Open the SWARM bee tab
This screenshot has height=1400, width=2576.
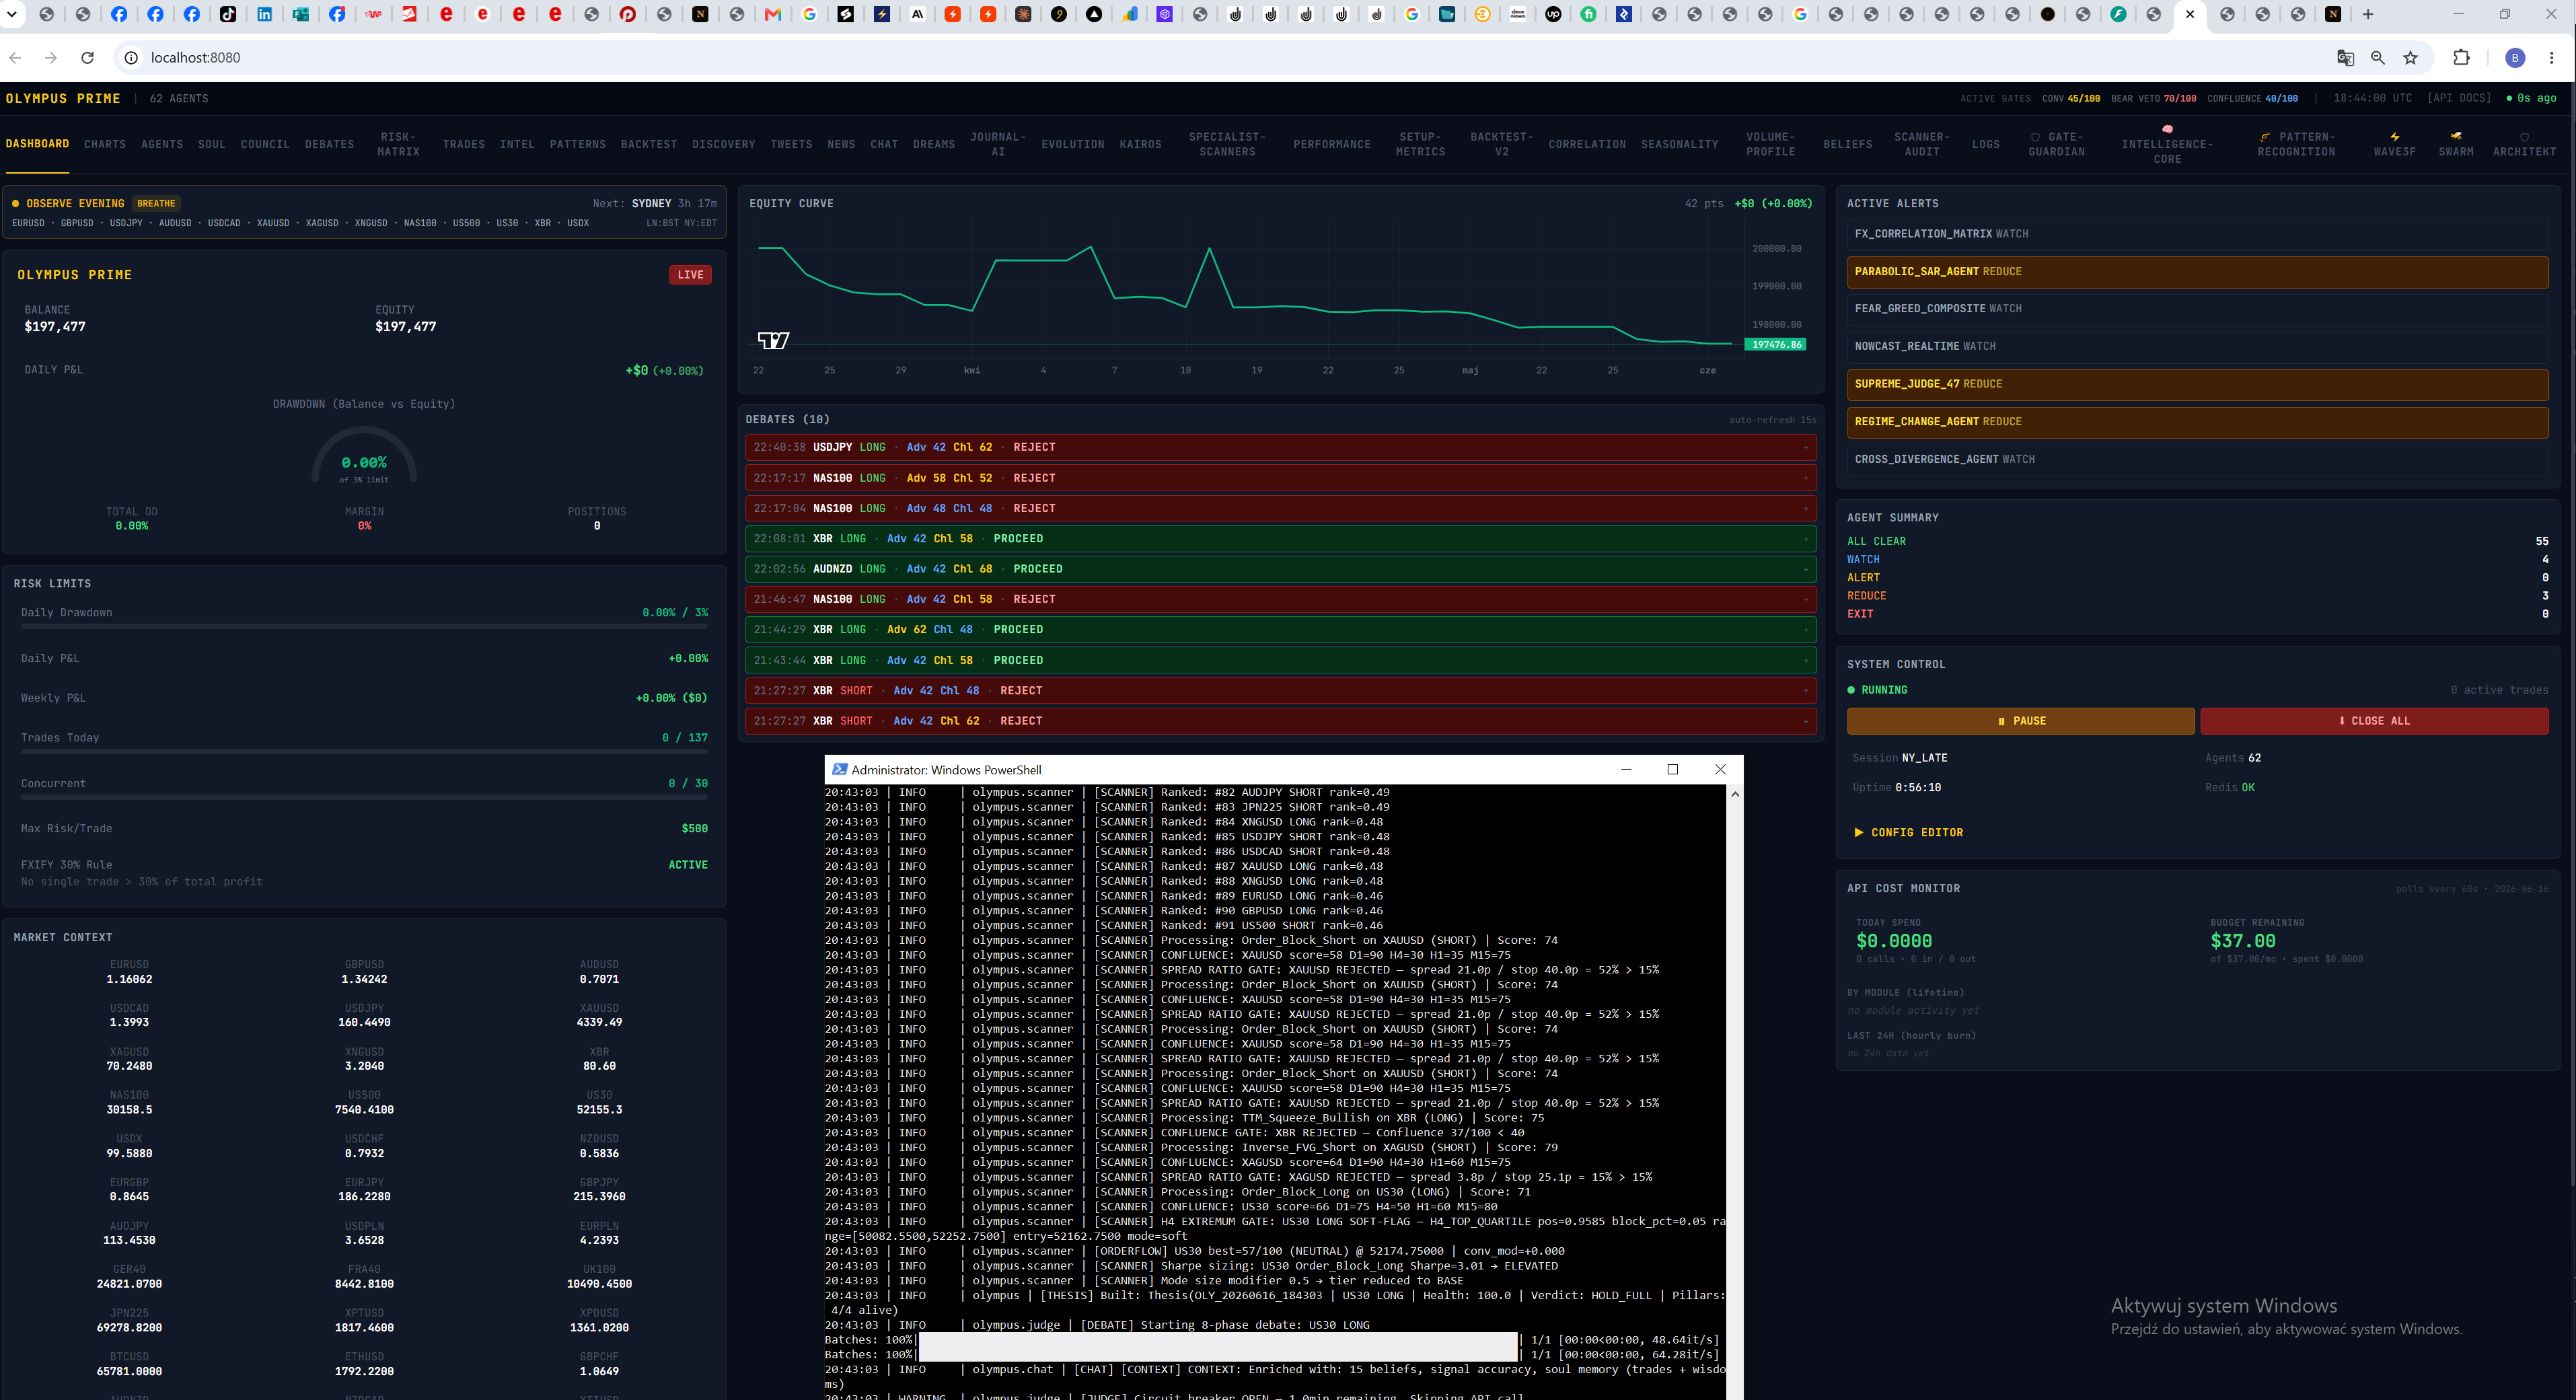2456,145
